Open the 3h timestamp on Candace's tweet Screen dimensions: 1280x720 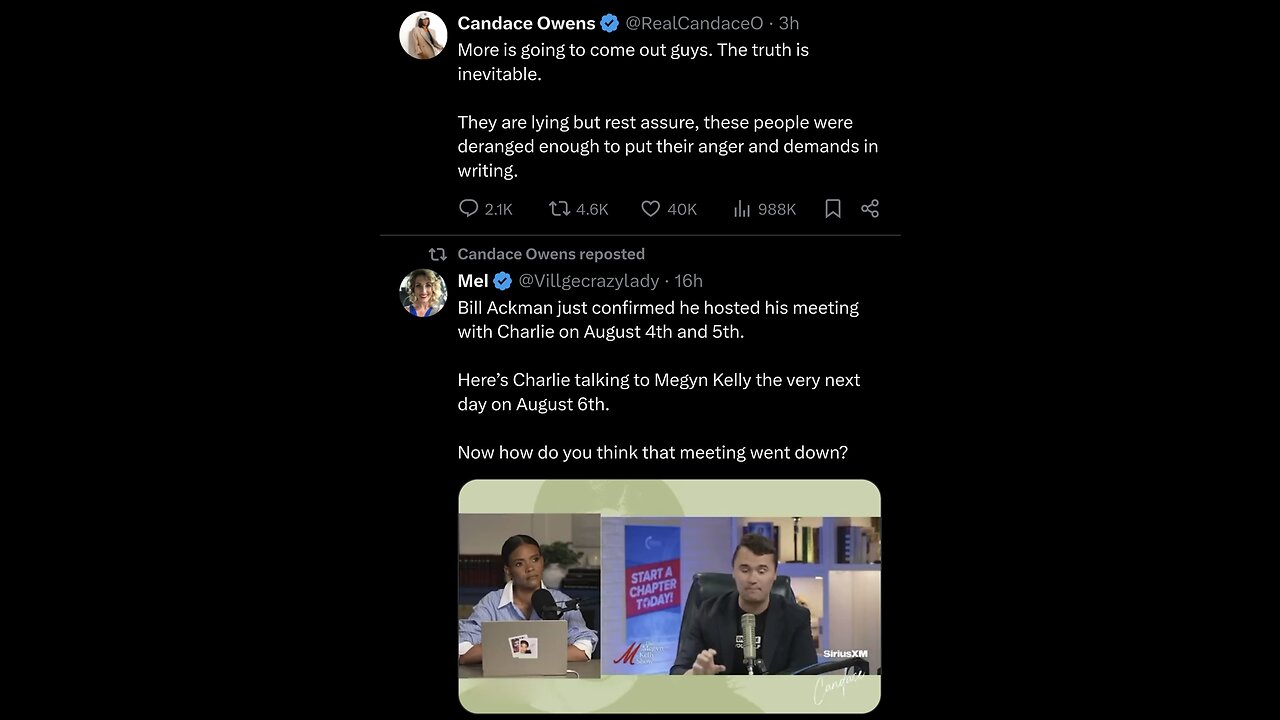pyautogui.click(x=789, y=23)
